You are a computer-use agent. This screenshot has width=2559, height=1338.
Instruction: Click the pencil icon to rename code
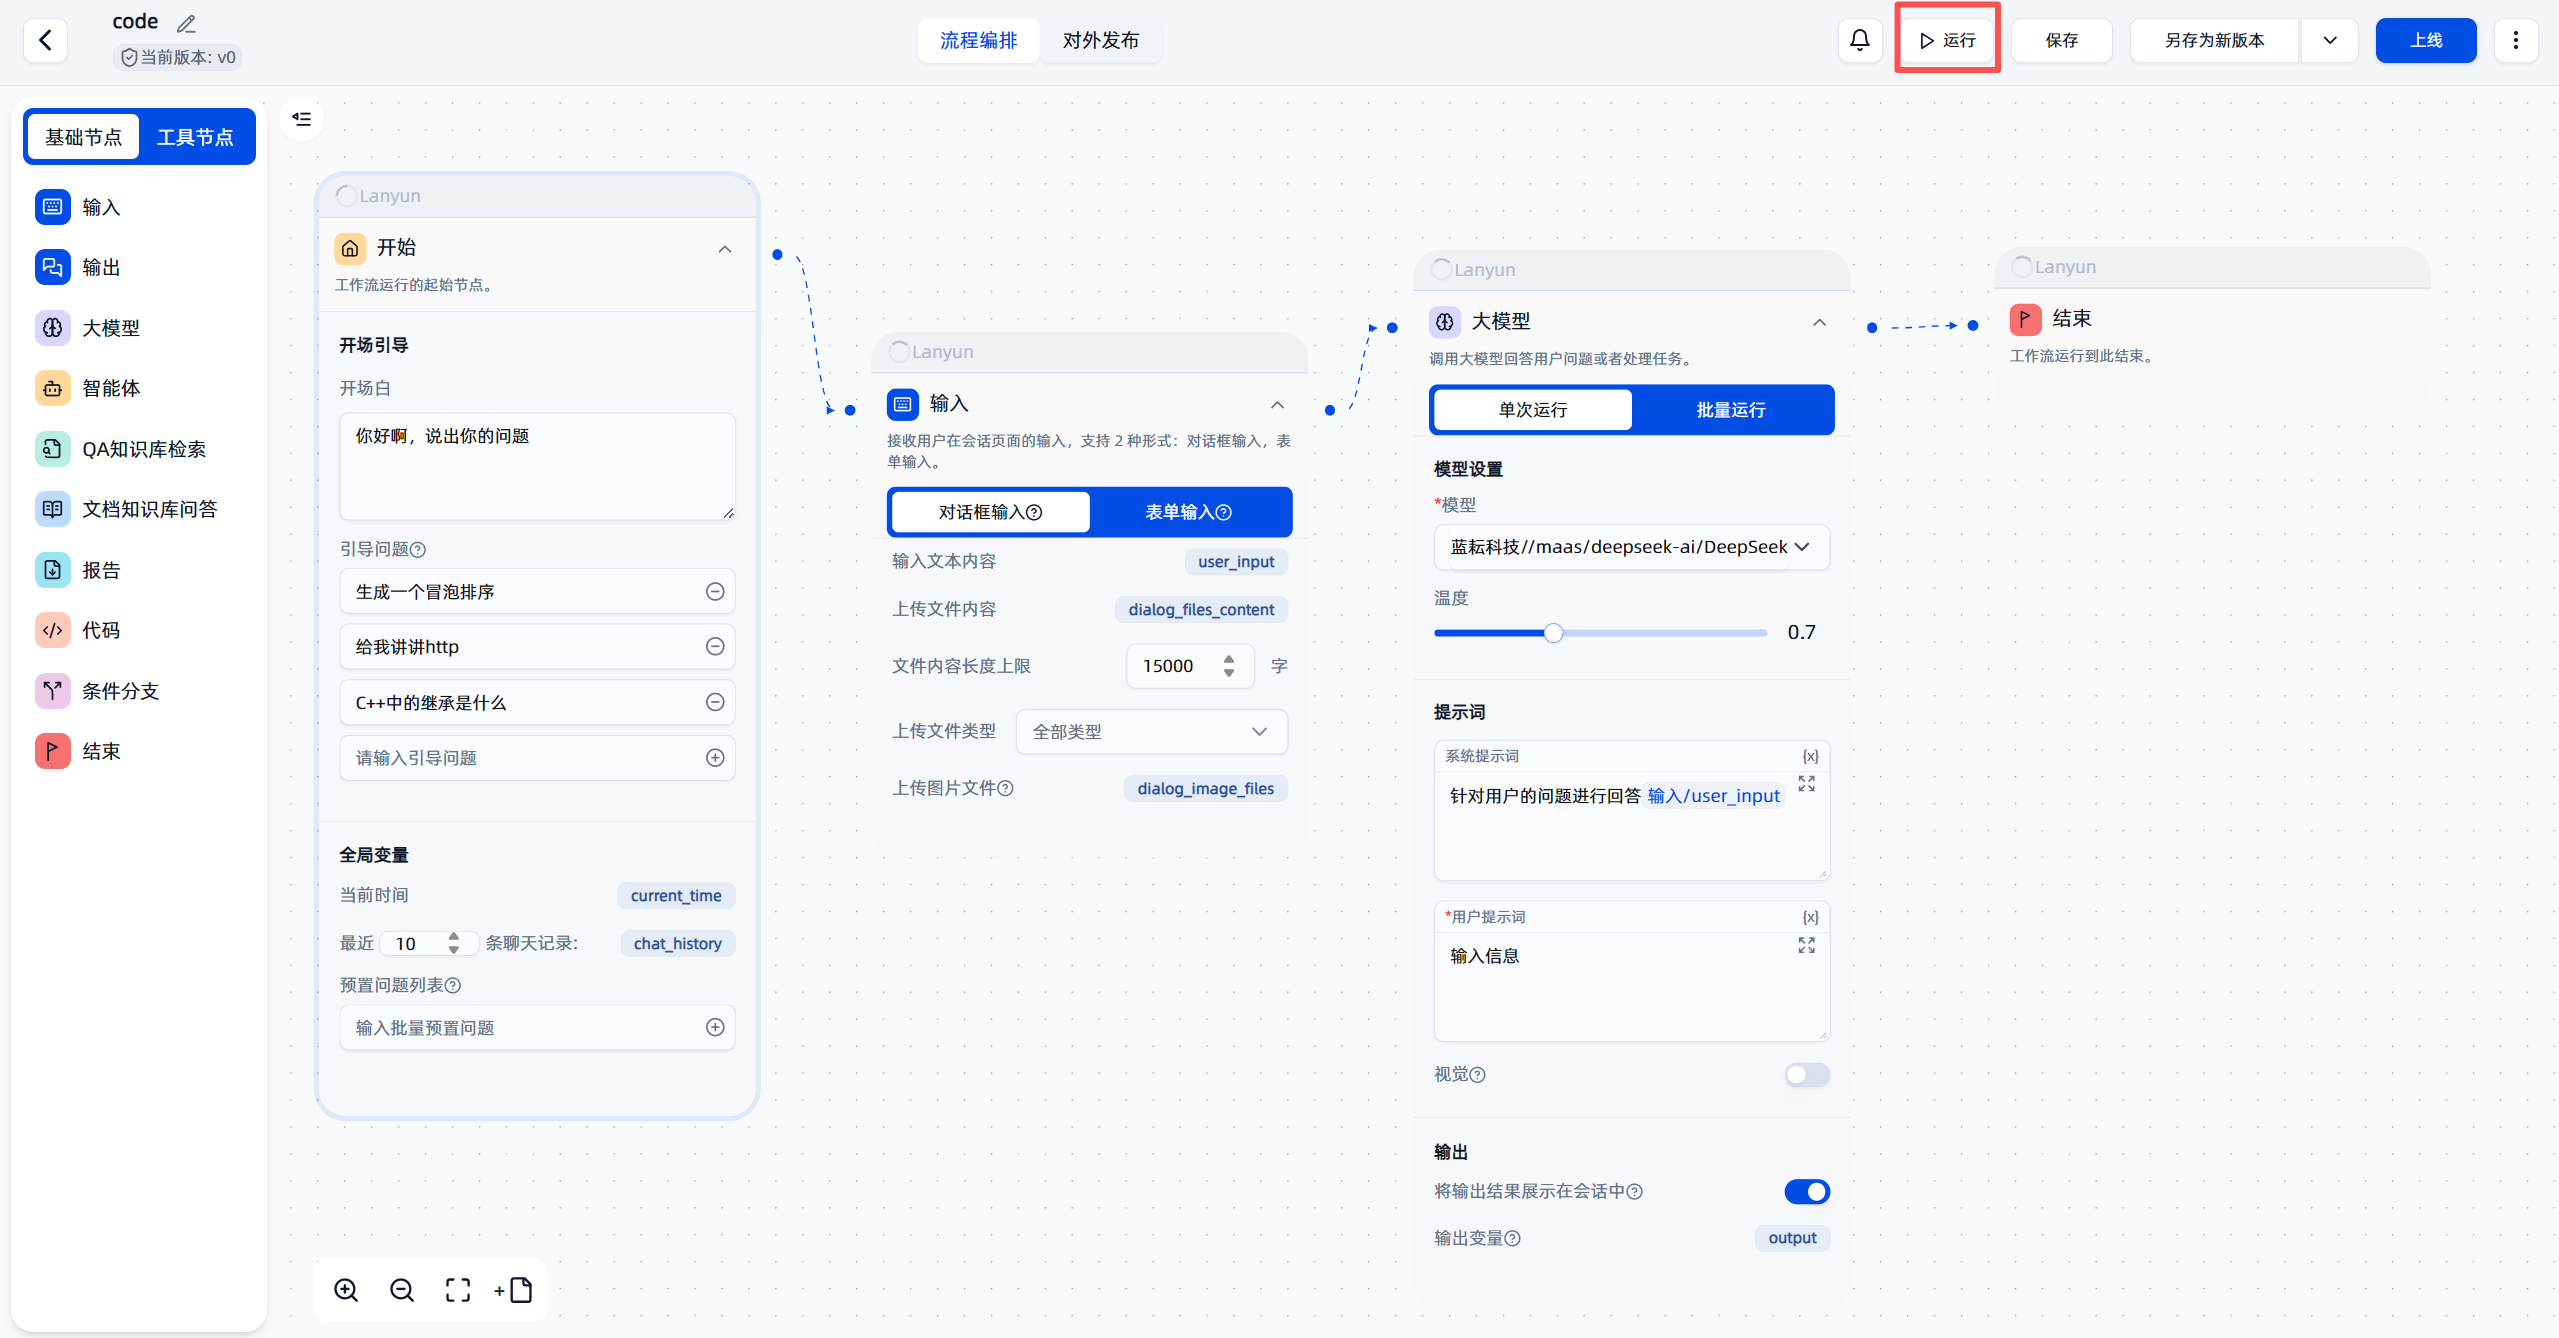[x=186, y=23]
